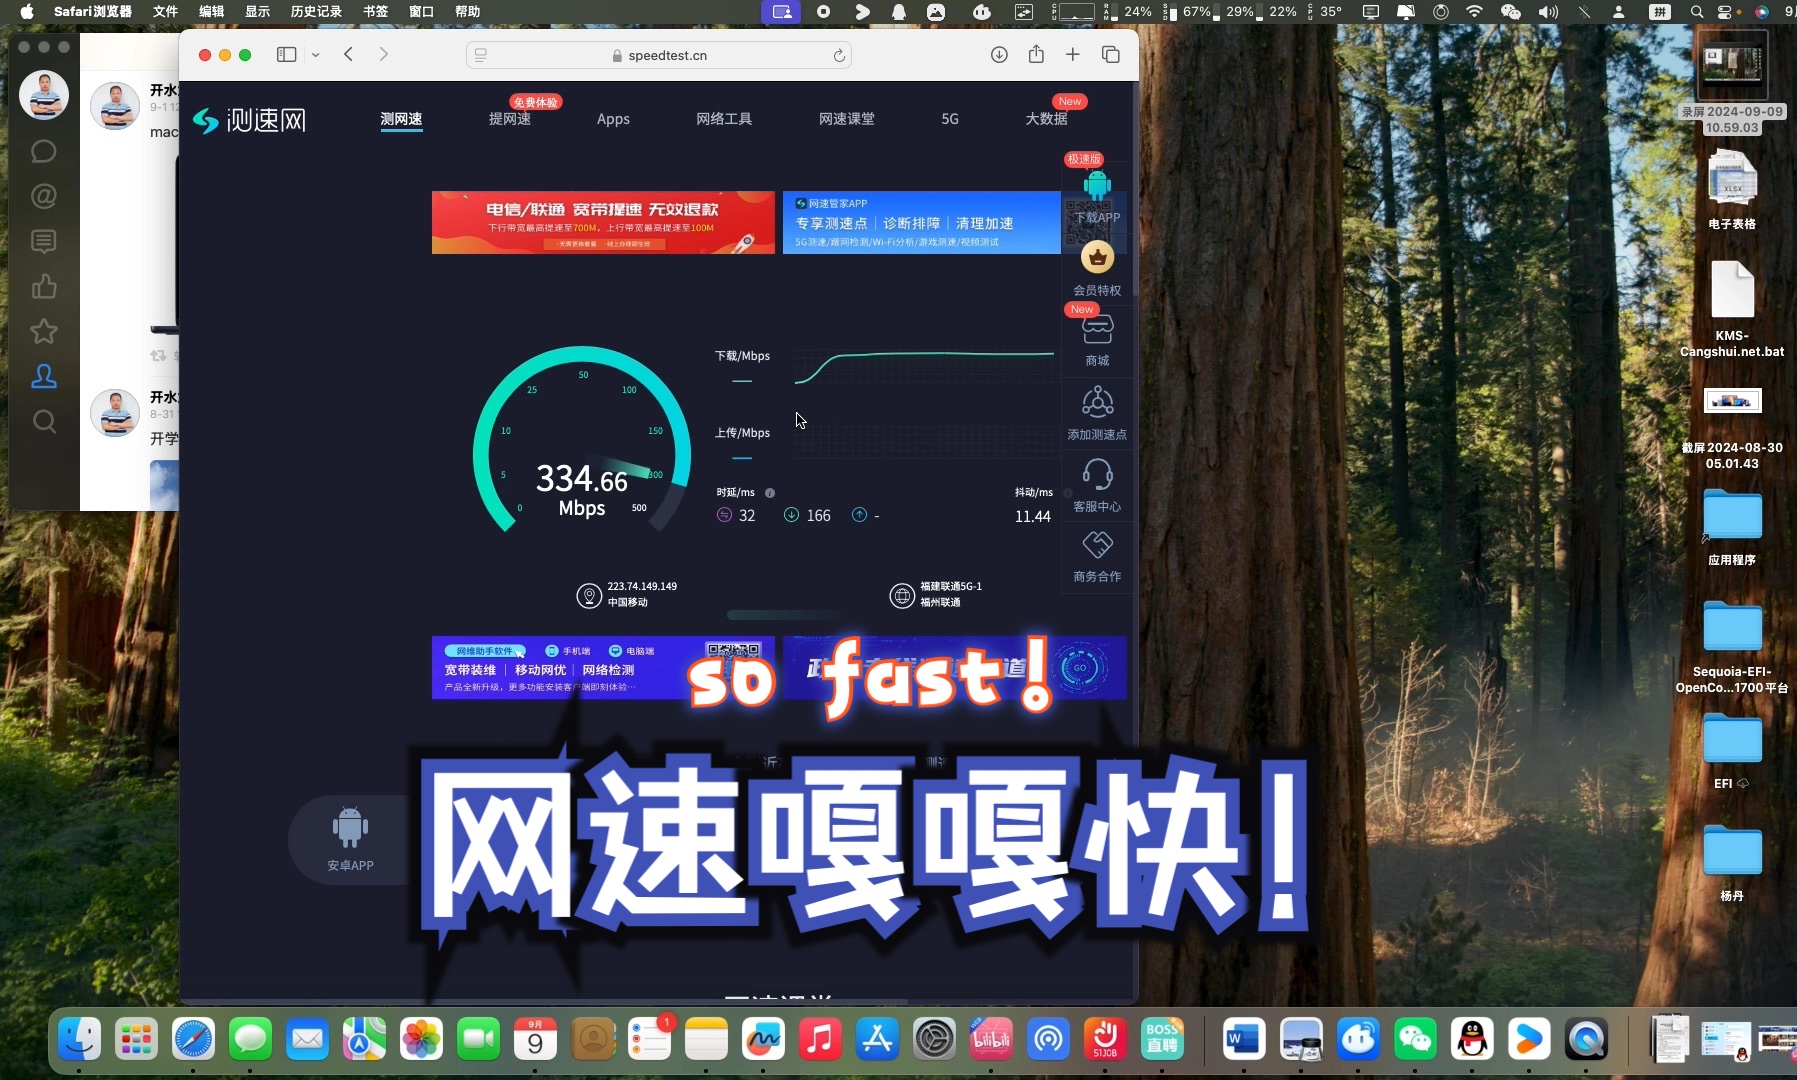Open the 窗口 menu
This screenshot has width=1797, height=1080.
(x=422, y=11)
